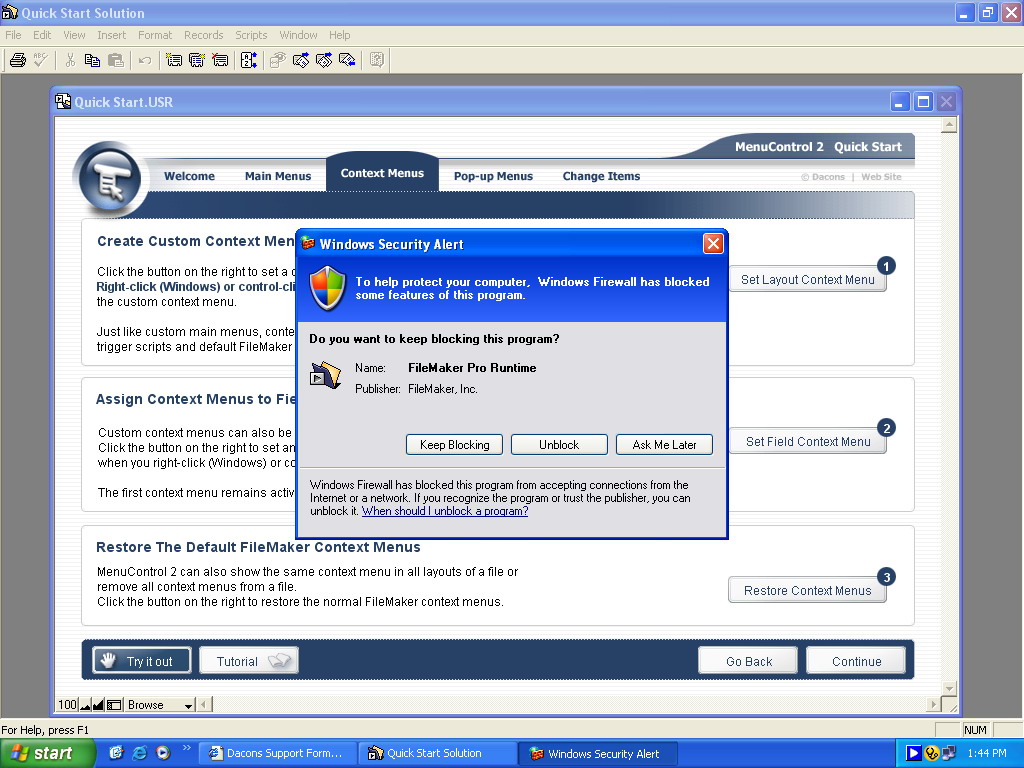Select the Context Menus tab
This screenshot has height=768, width=1024.
[x=382, y=173]
